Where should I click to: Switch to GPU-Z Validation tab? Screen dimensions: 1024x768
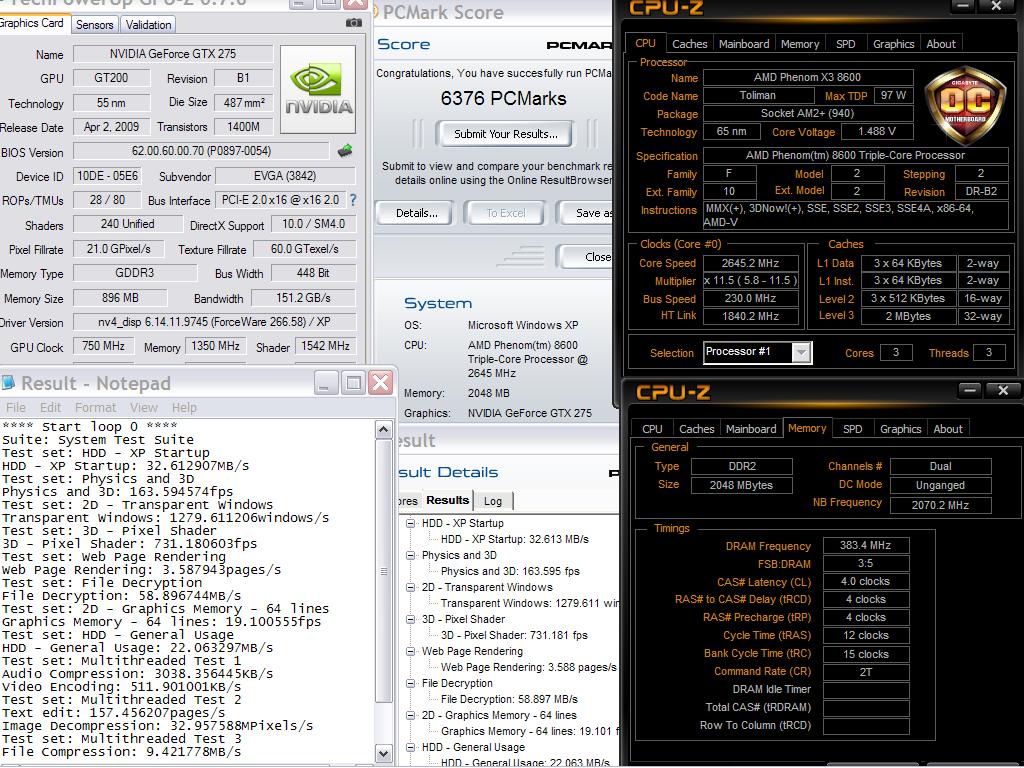click(x=148, y=25)
